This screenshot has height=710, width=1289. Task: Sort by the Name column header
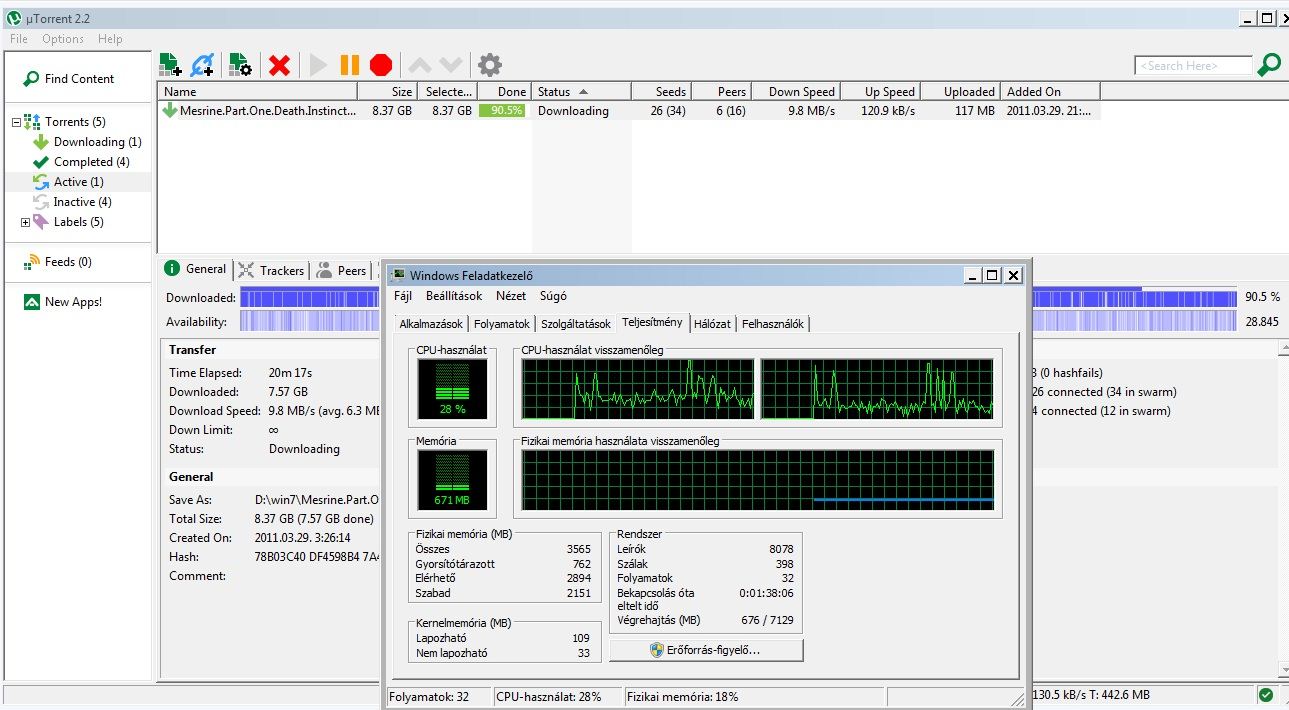coord(258,91)
